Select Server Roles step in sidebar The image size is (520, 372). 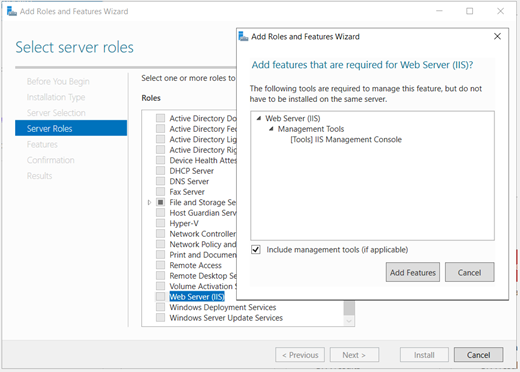pyautogui.click(x=71, y=128)
